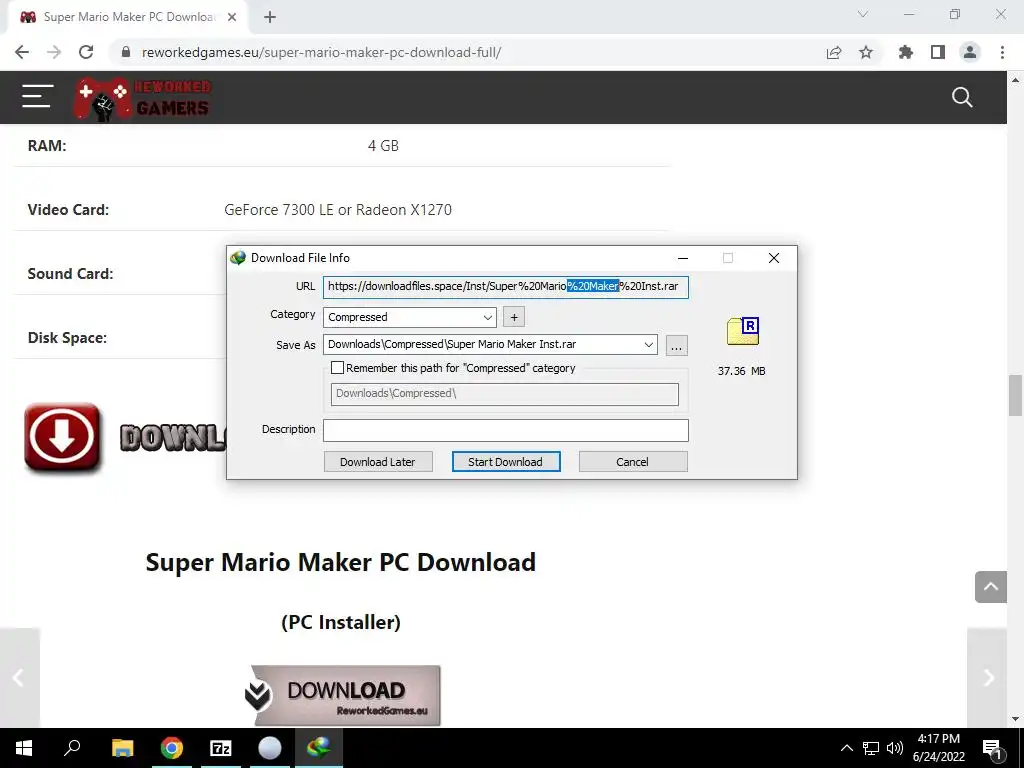1024x768 pixels.
Task: Click the taskbar clock showing 4:17 PM
Action: pos(939,748)
